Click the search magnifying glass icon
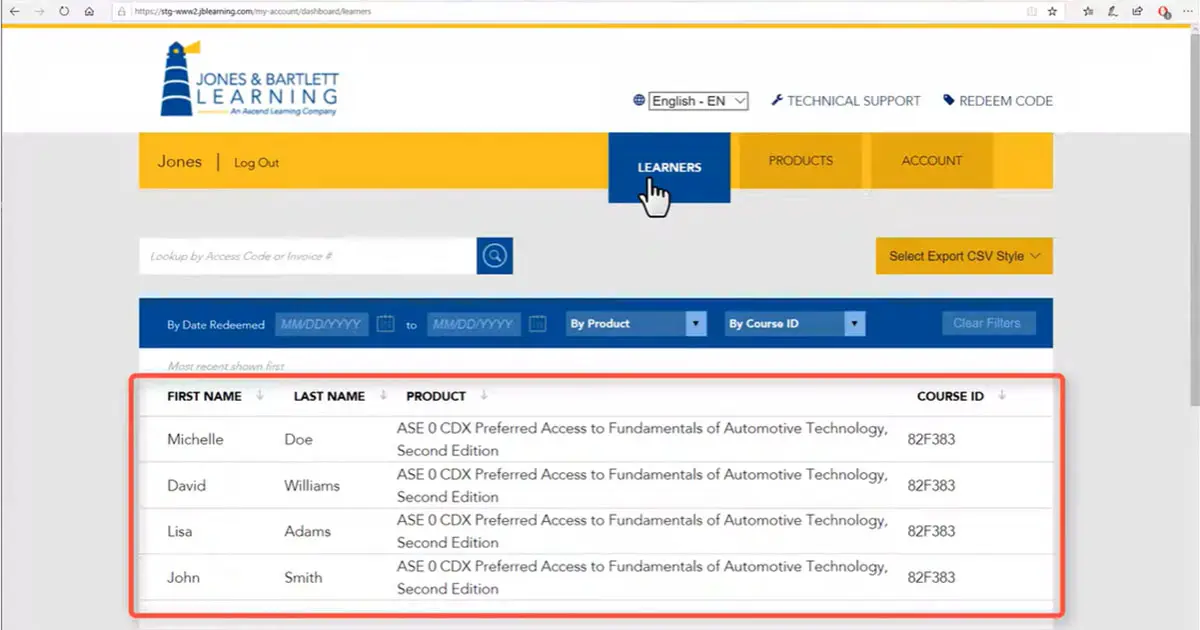The width and height of the screenshot is (1200, 630). (x=494, y=255)
